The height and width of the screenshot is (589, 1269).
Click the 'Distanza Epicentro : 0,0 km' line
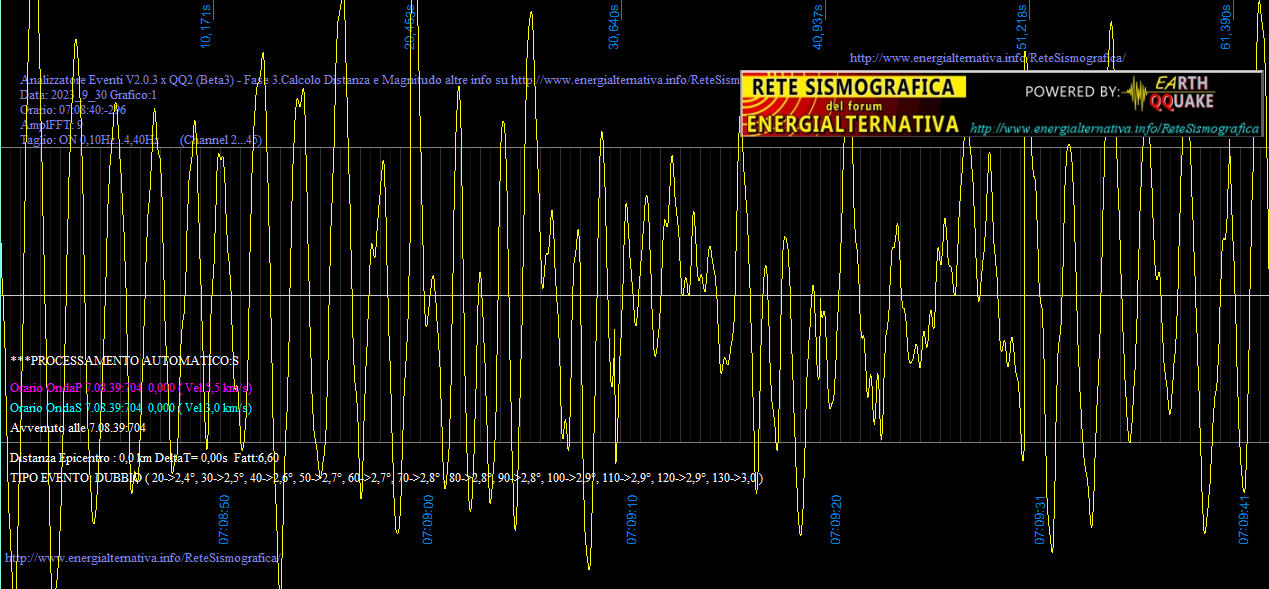(x=144, y=458)
